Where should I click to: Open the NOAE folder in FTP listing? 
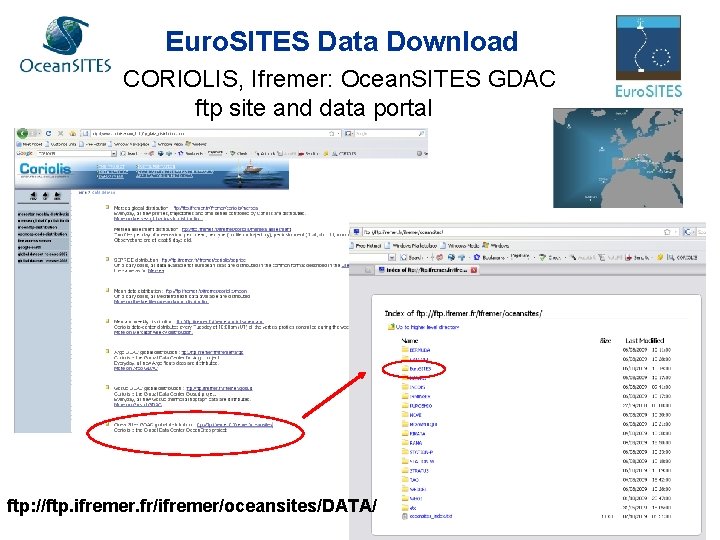415,415
